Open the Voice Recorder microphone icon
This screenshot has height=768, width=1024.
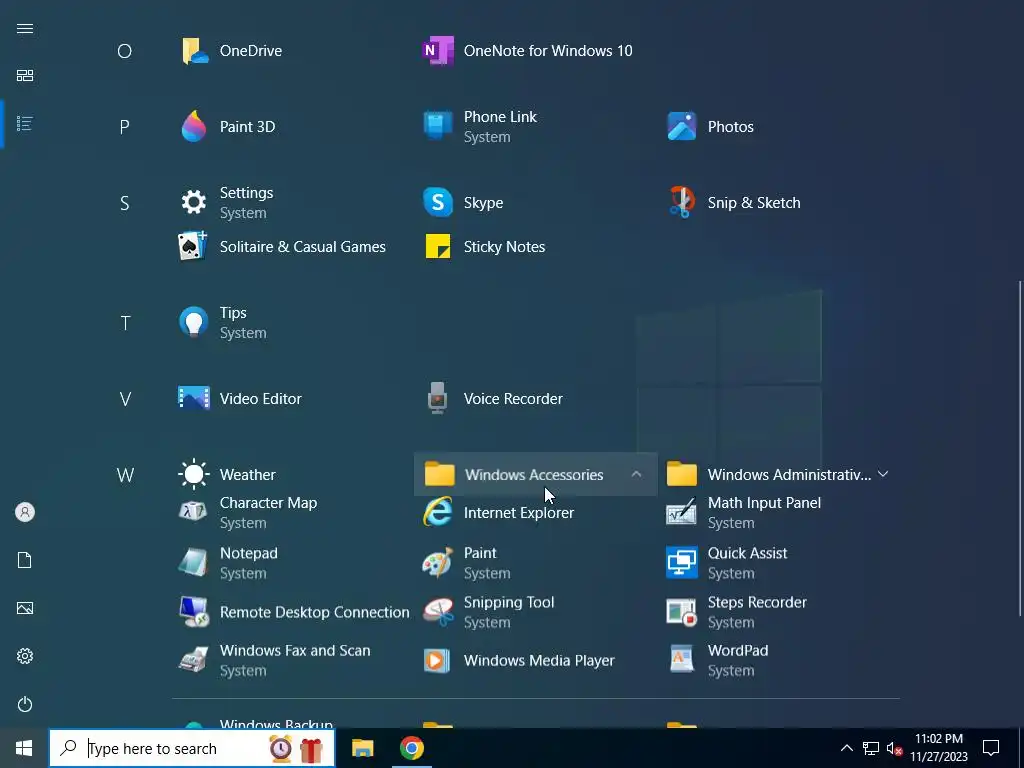438,398
